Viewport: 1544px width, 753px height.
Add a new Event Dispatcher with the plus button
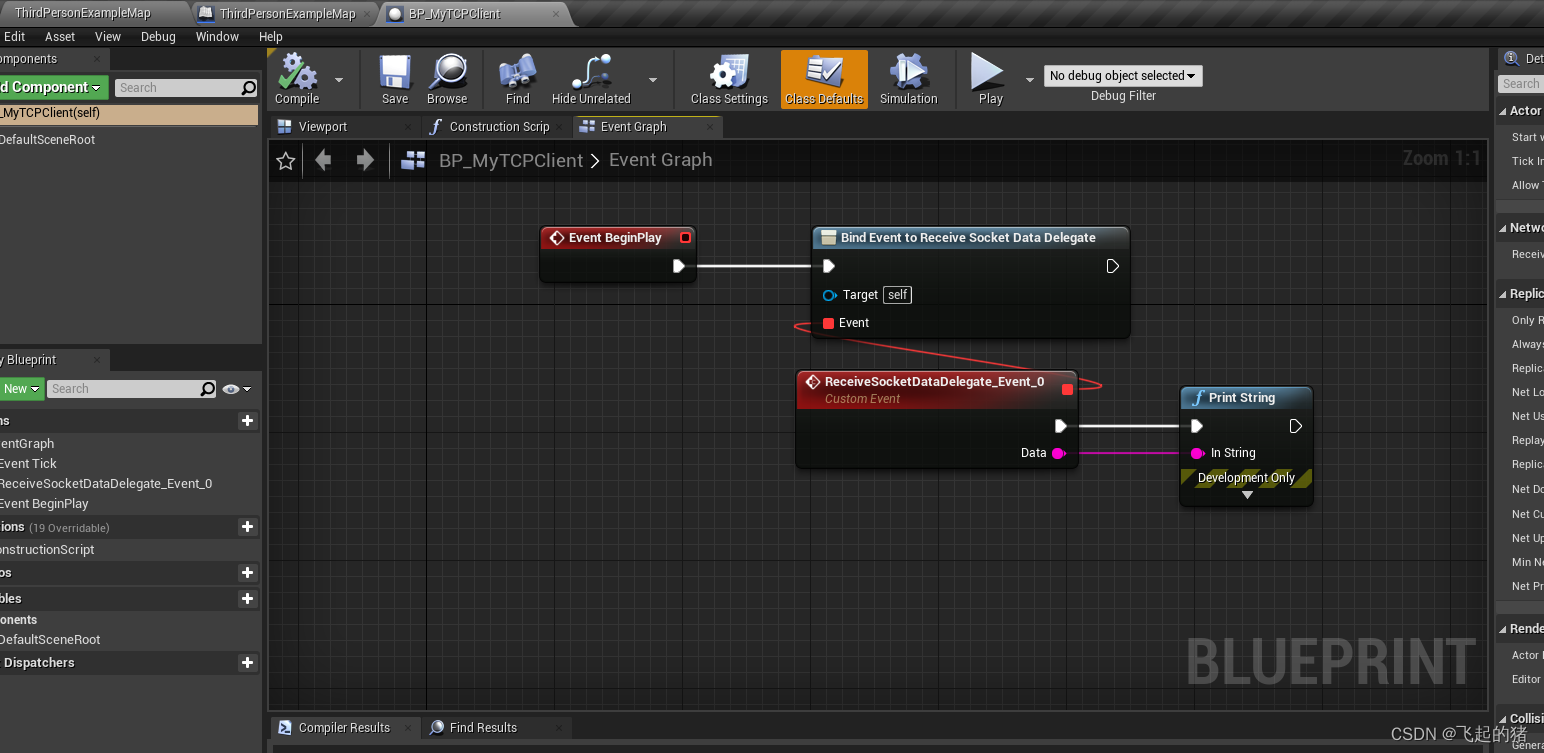(247, 662)
